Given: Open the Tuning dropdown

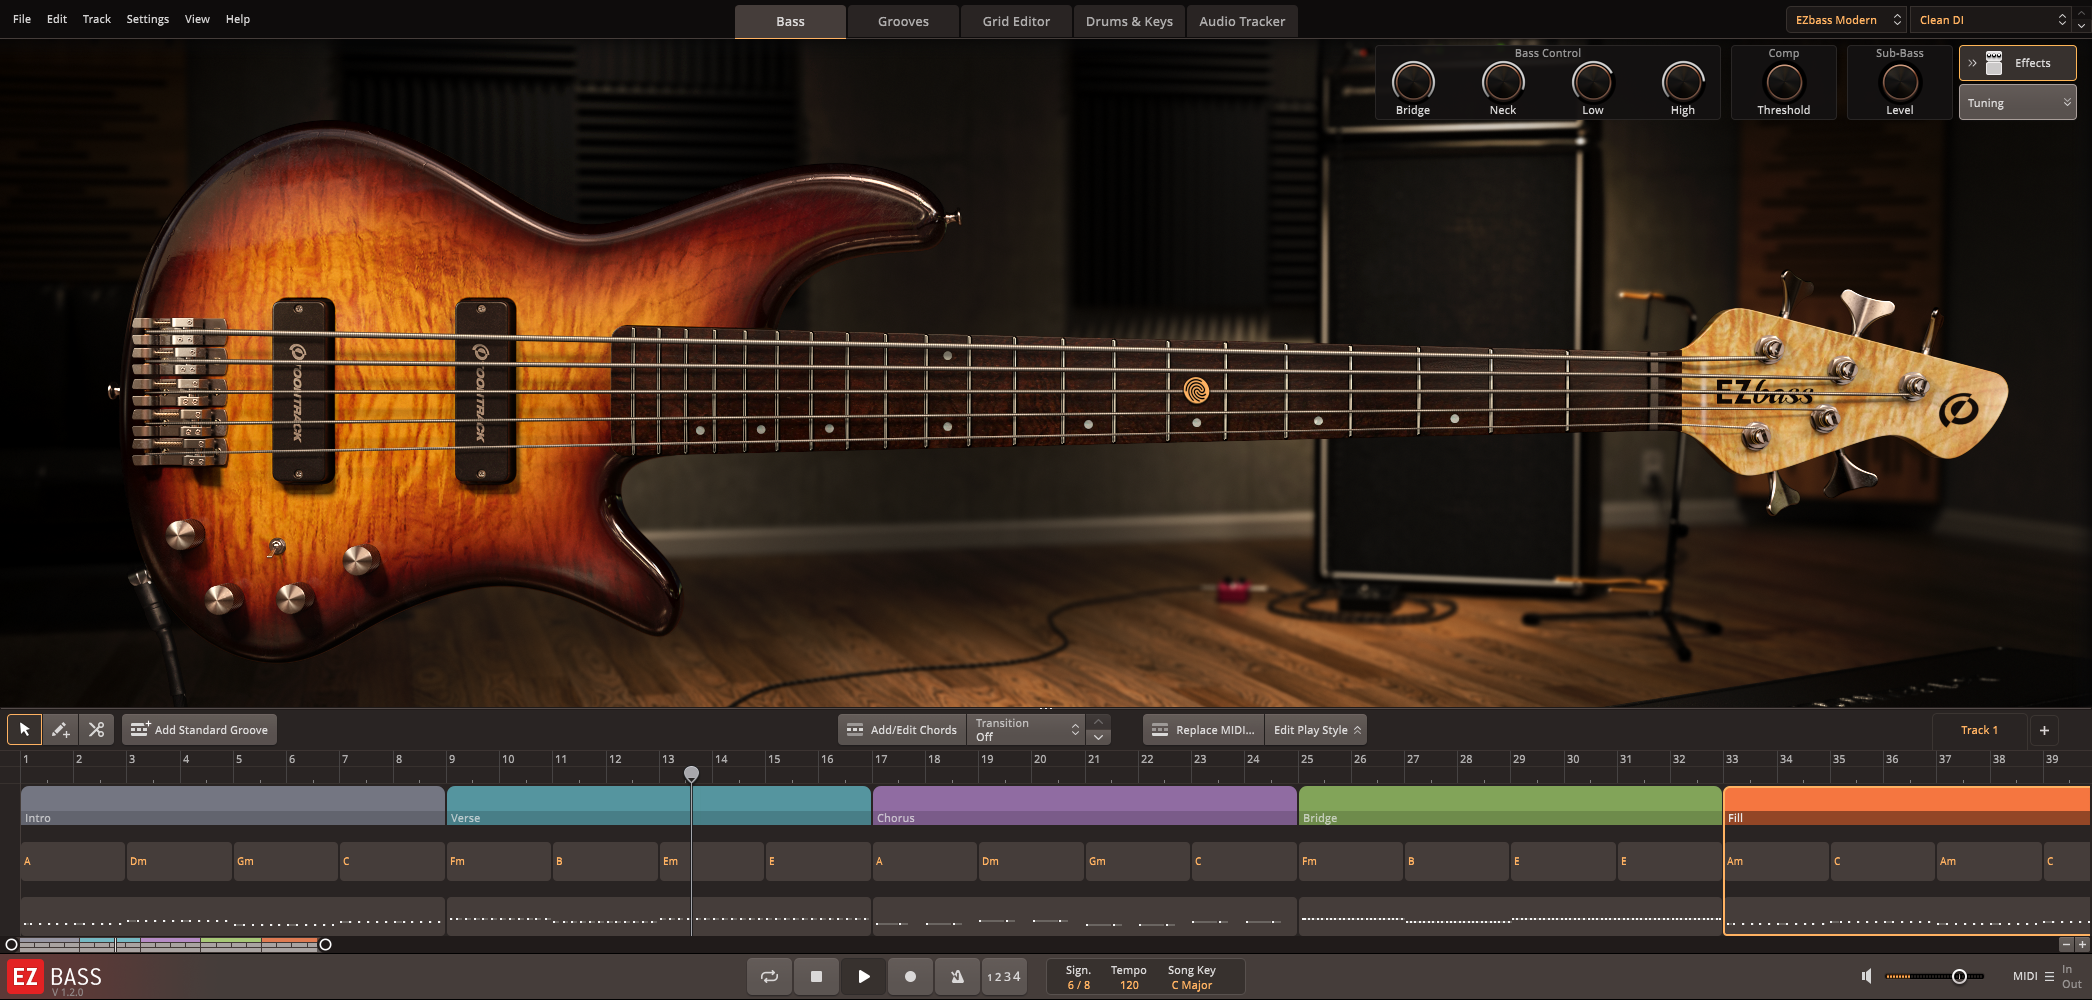Looking at the screenshot, I should 2017,101.
